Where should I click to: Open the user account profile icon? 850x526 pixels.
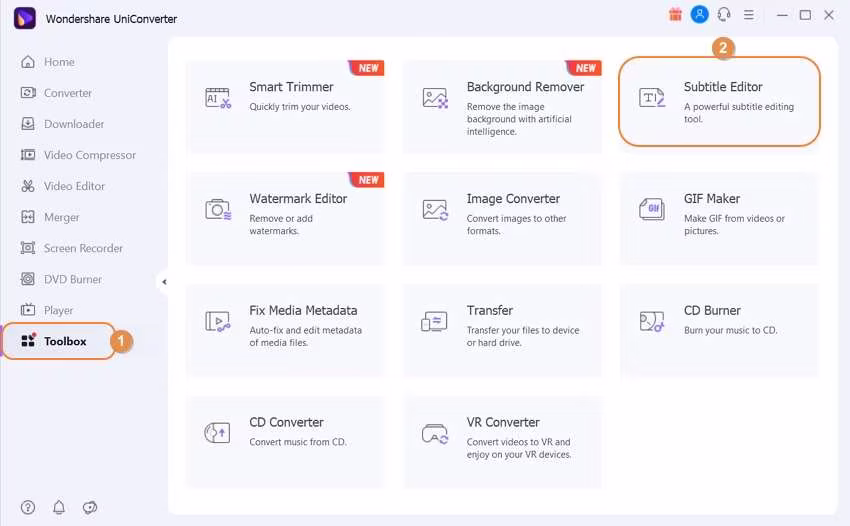pos(700,15)
